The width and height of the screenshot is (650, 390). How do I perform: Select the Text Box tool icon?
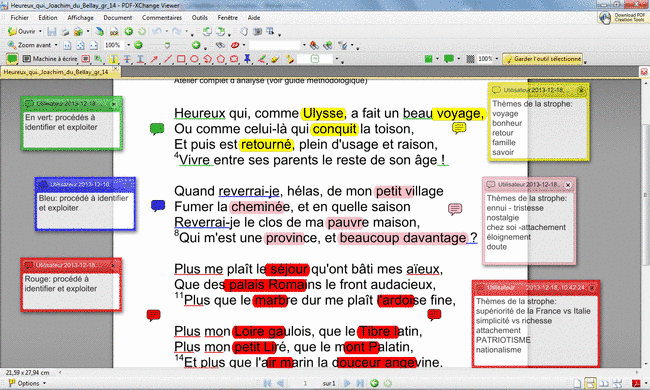[x=86, y=59]
